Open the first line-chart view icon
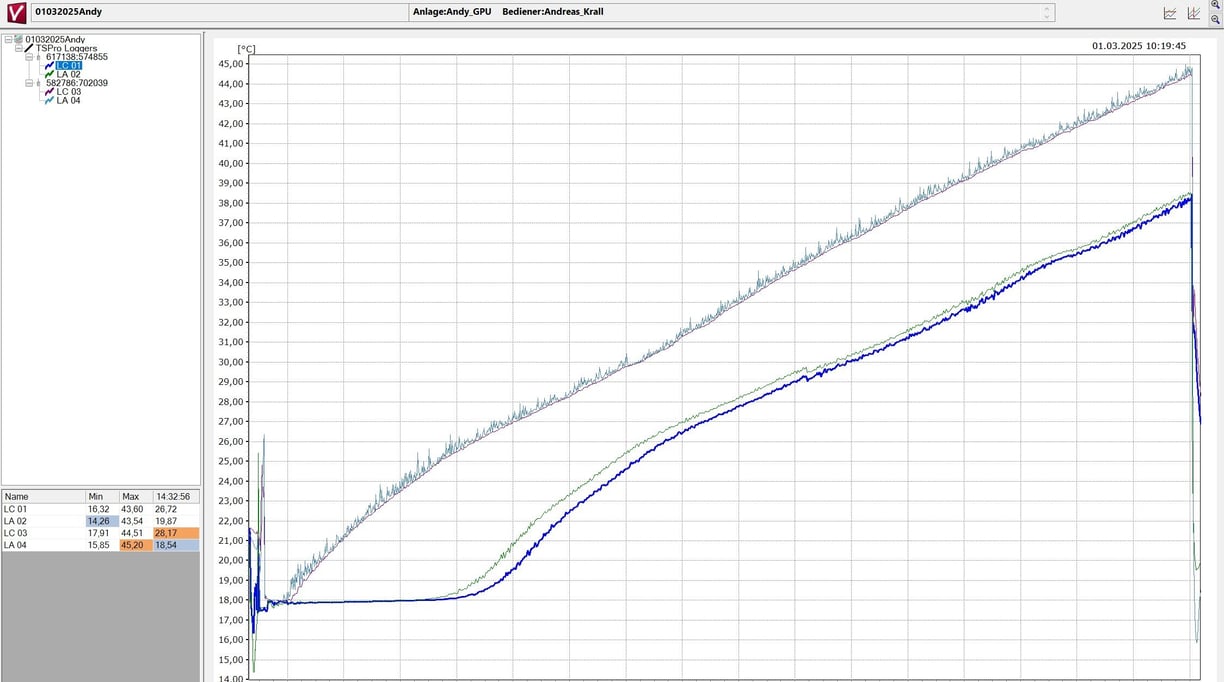This screenshot has width=1224, height=682. point(1170,13)
